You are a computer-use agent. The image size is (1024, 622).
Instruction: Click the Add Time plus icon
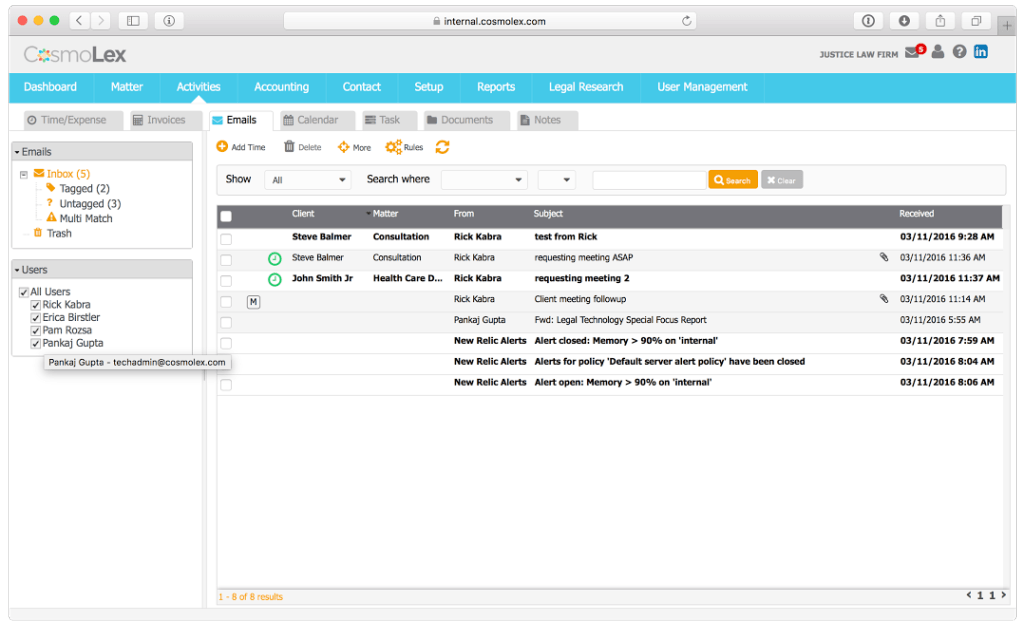tap(222, 147)
